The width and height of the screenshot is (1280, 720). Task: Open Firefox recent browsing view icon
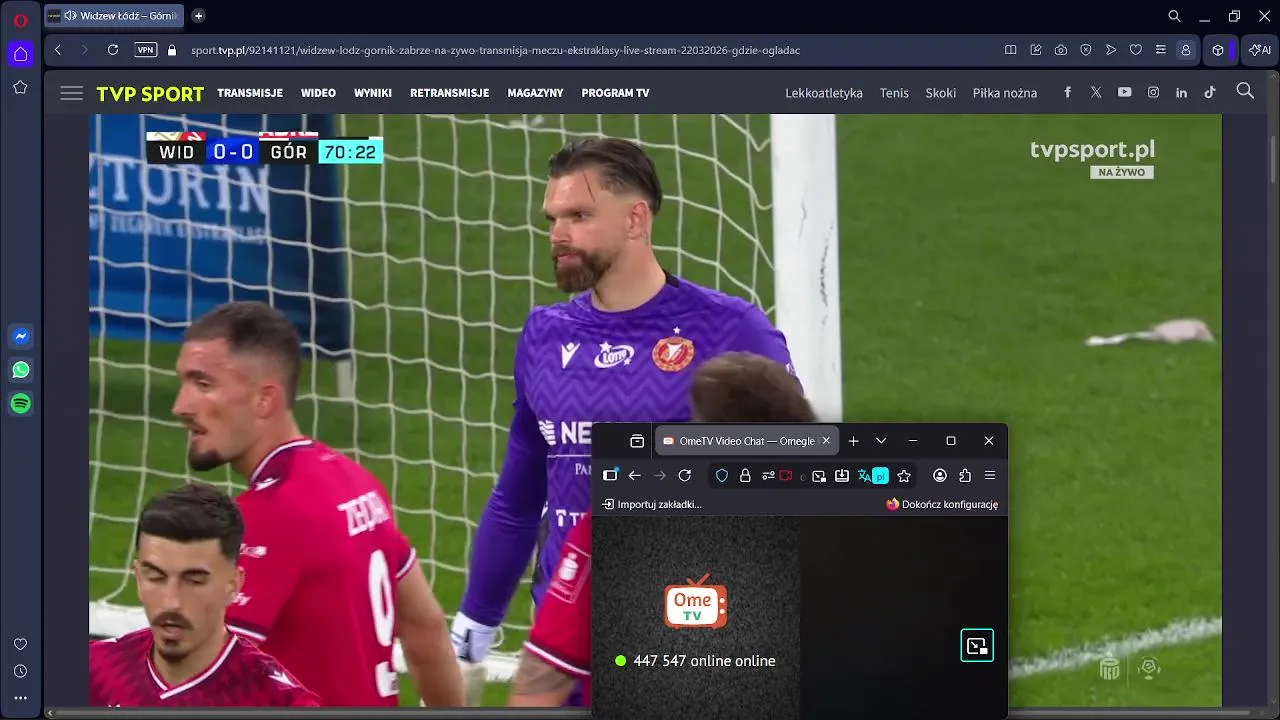click(x=637, y=441)
